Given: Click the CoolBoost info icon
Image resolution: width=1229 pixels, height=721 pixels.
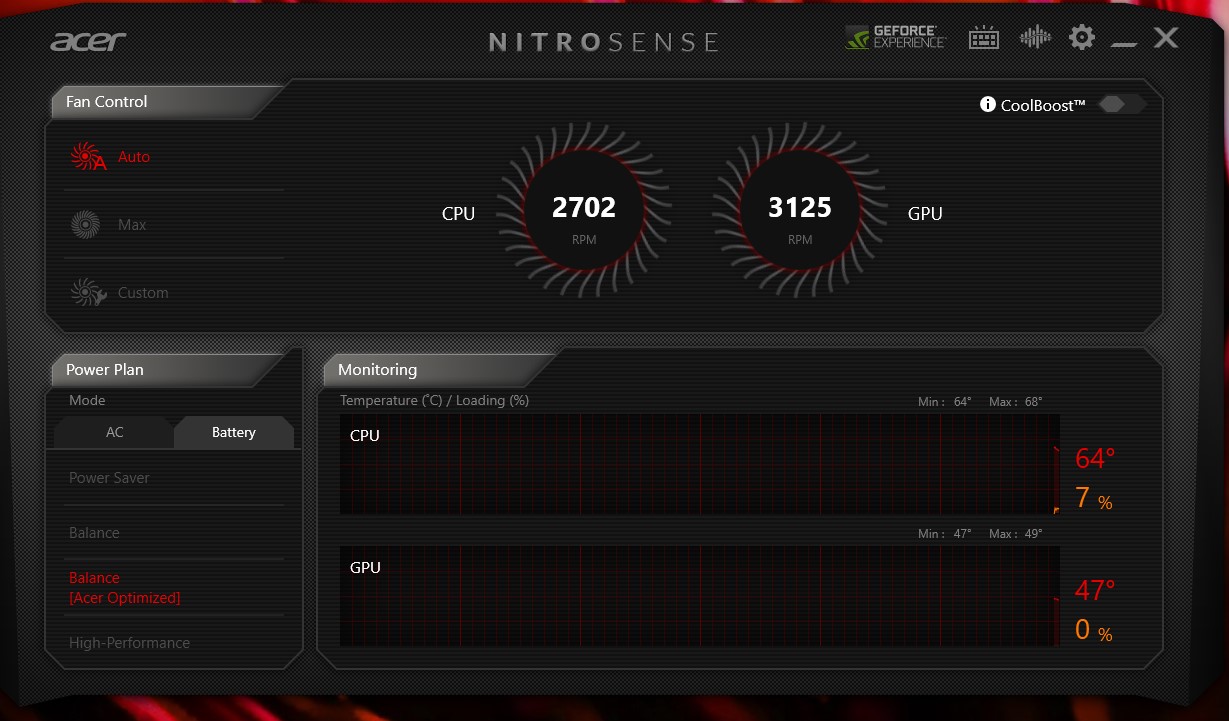Looking at the screenshot, I should (x=988, y=105).
